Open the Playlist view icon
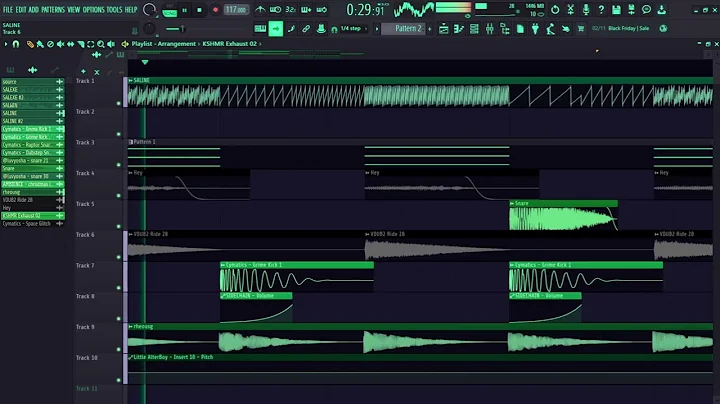The image size is (720, 404). (x=444, y=29)
